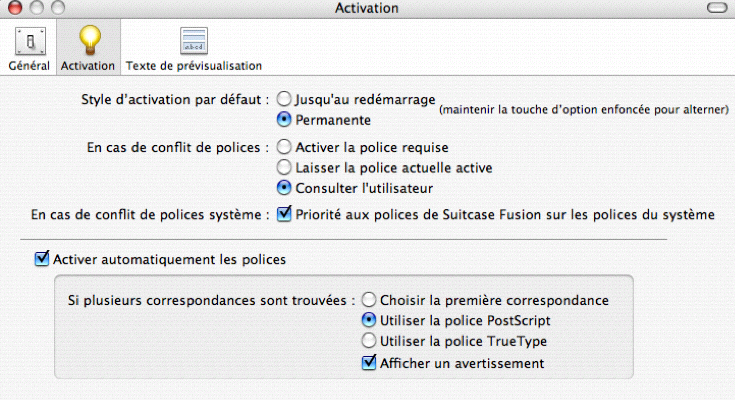Viewport: 735px width, 404px height.
Task: Choose Activer la police requise
Action: click(284, 147)
